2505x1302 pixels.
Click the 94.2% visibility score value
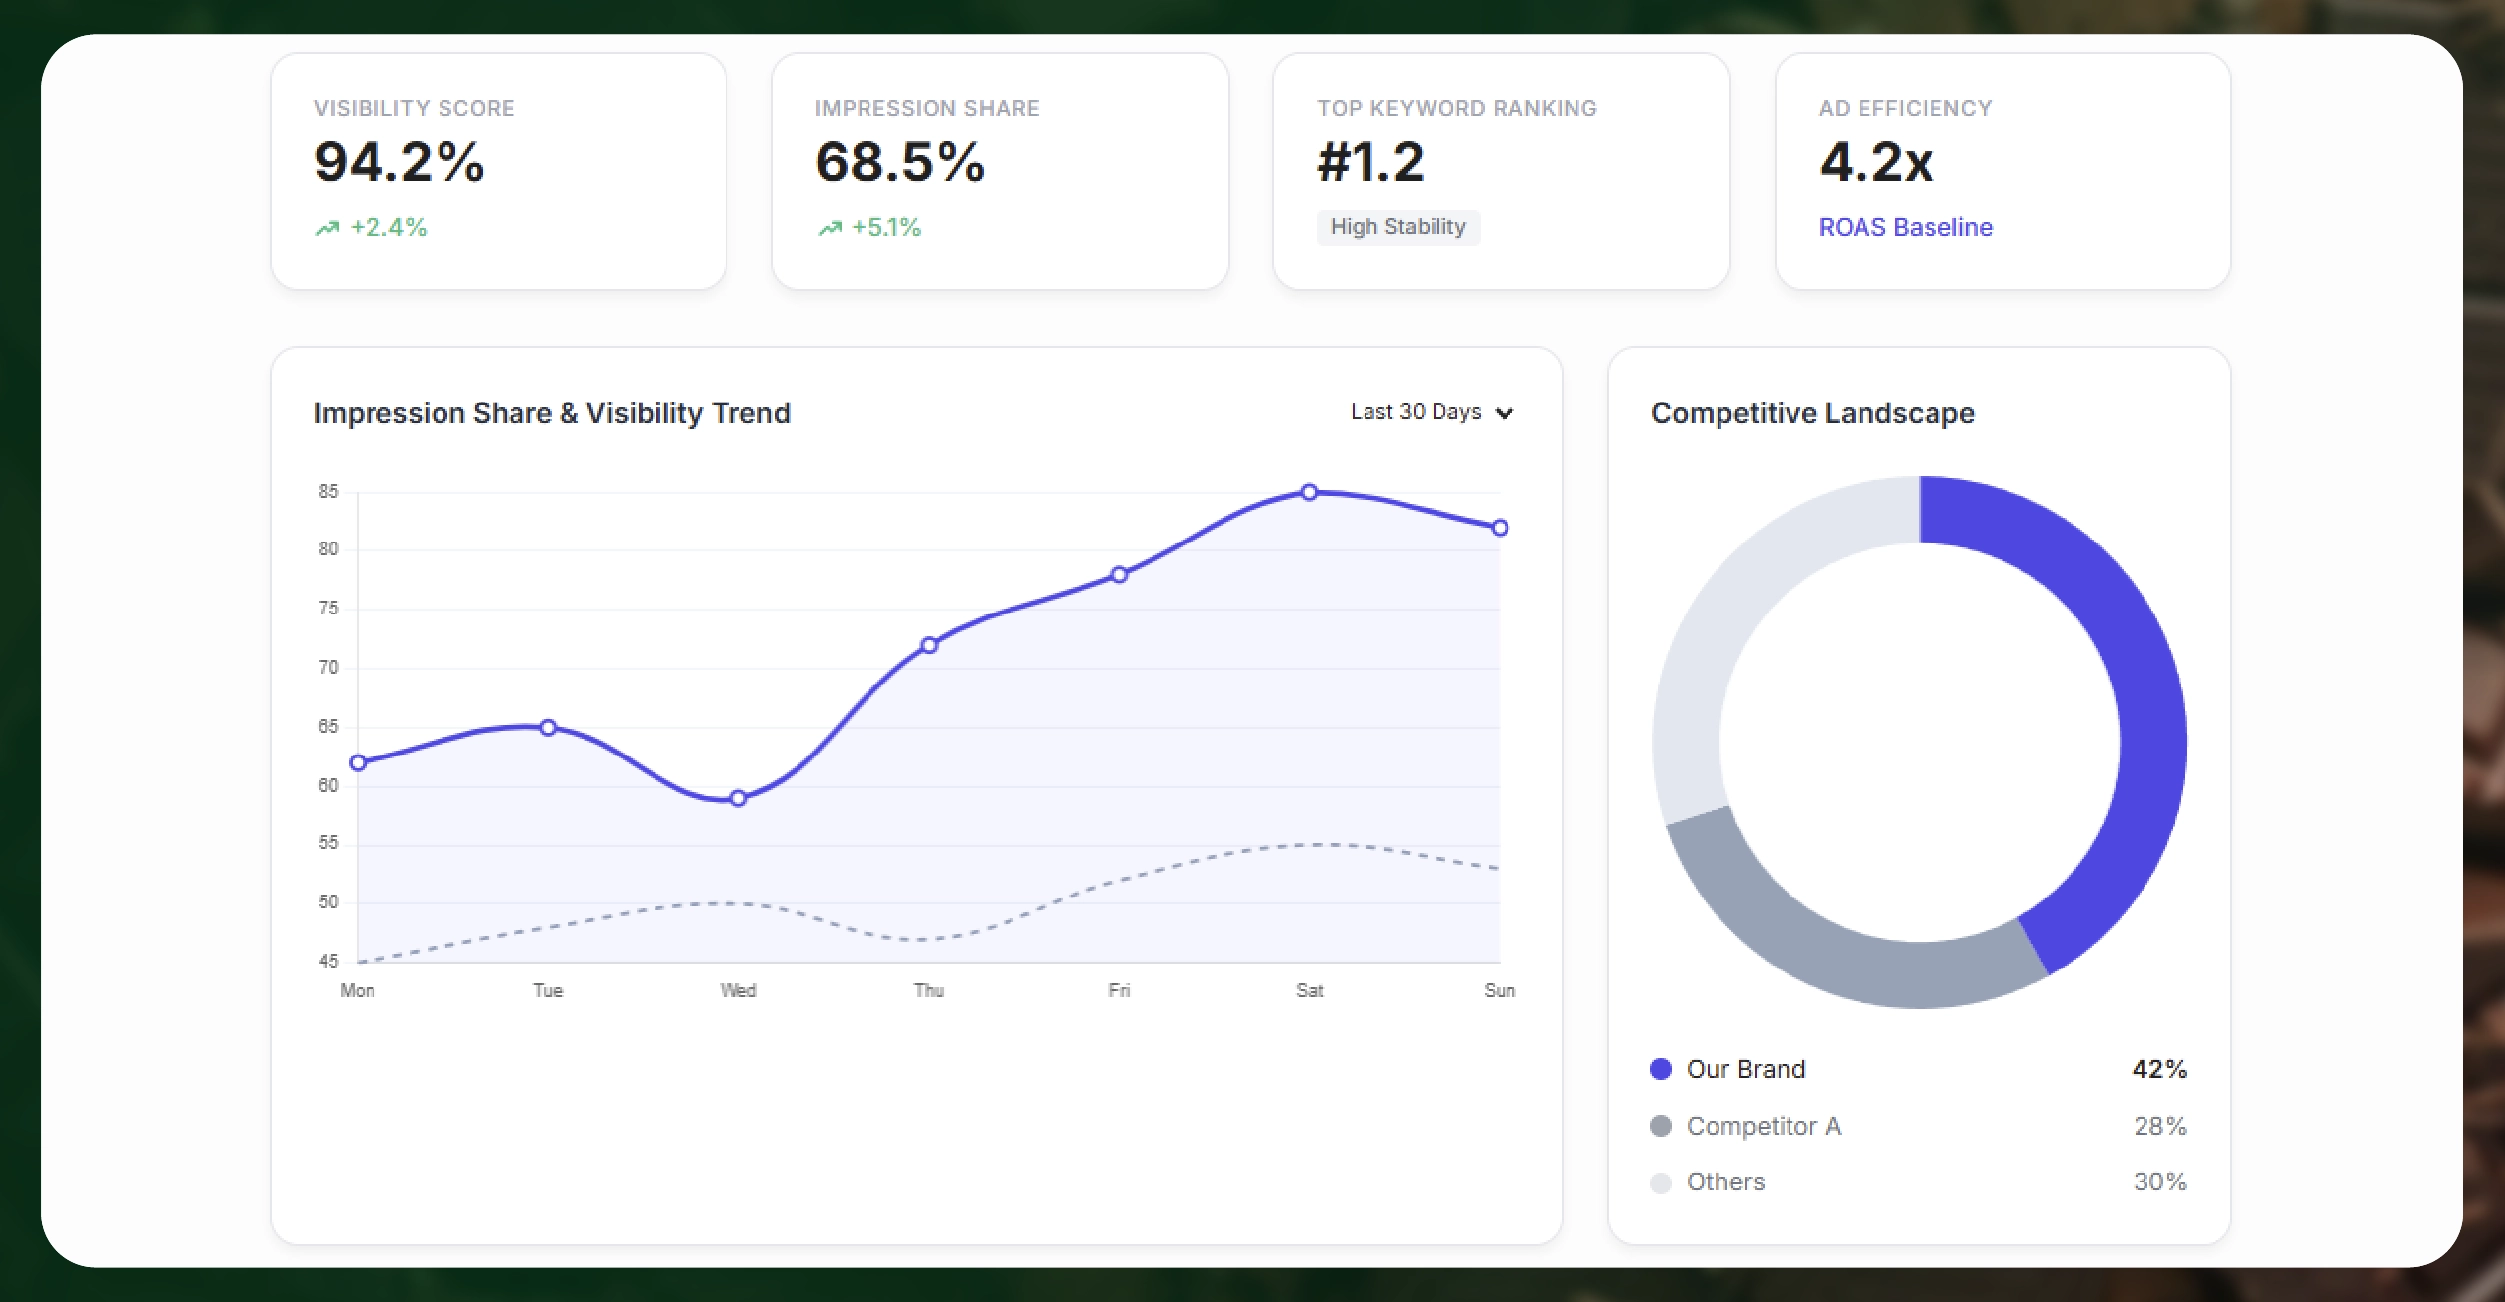pyautogui.click(x=399, y=162)
